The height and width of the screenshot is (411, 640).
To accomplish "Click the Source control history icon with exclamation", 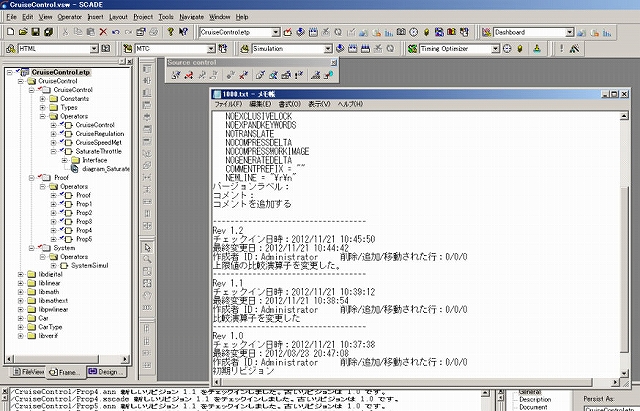I will pyautogui.click(x=299, y=75).
